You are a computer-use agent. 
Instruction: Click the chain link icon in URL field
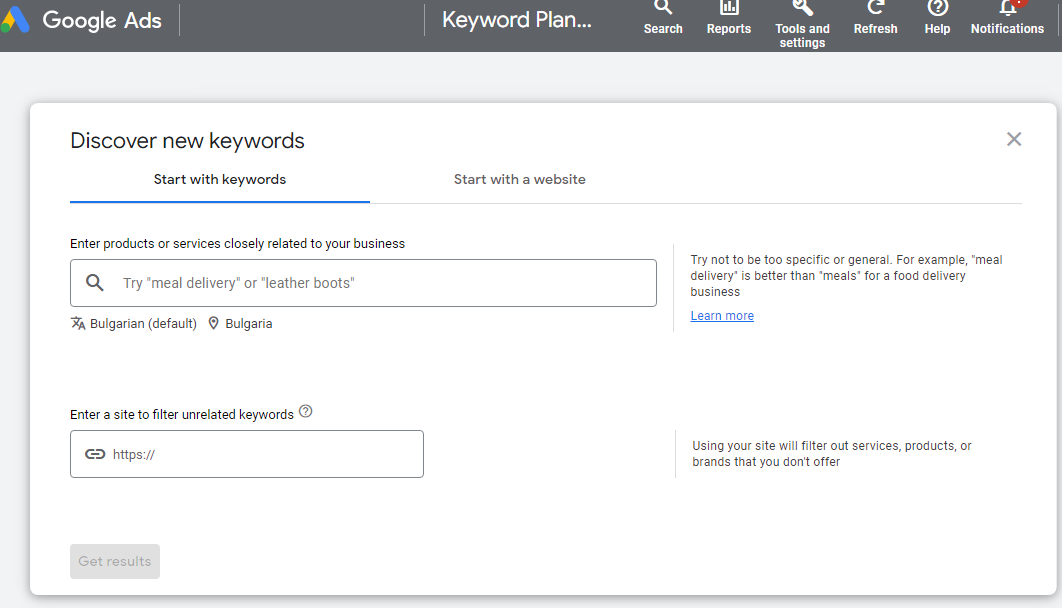point(95,454)
